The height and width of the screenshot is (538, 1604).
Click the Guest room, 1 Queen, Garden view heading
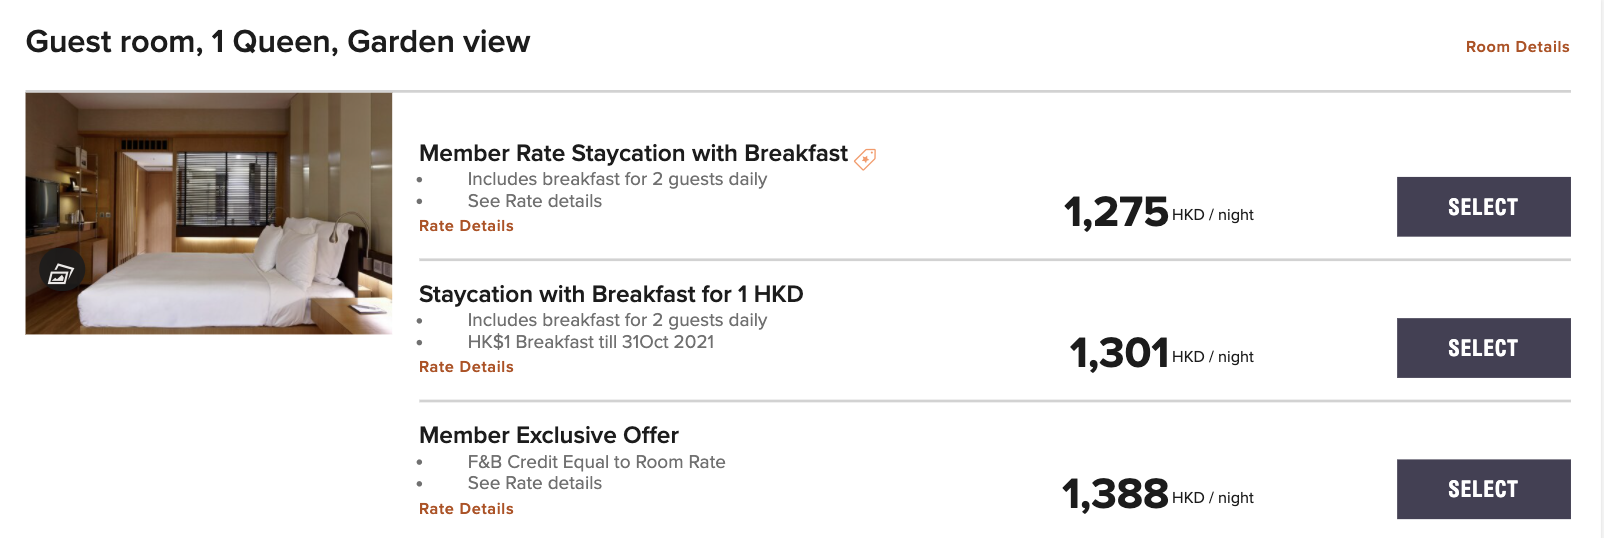[x=278, y=42]
